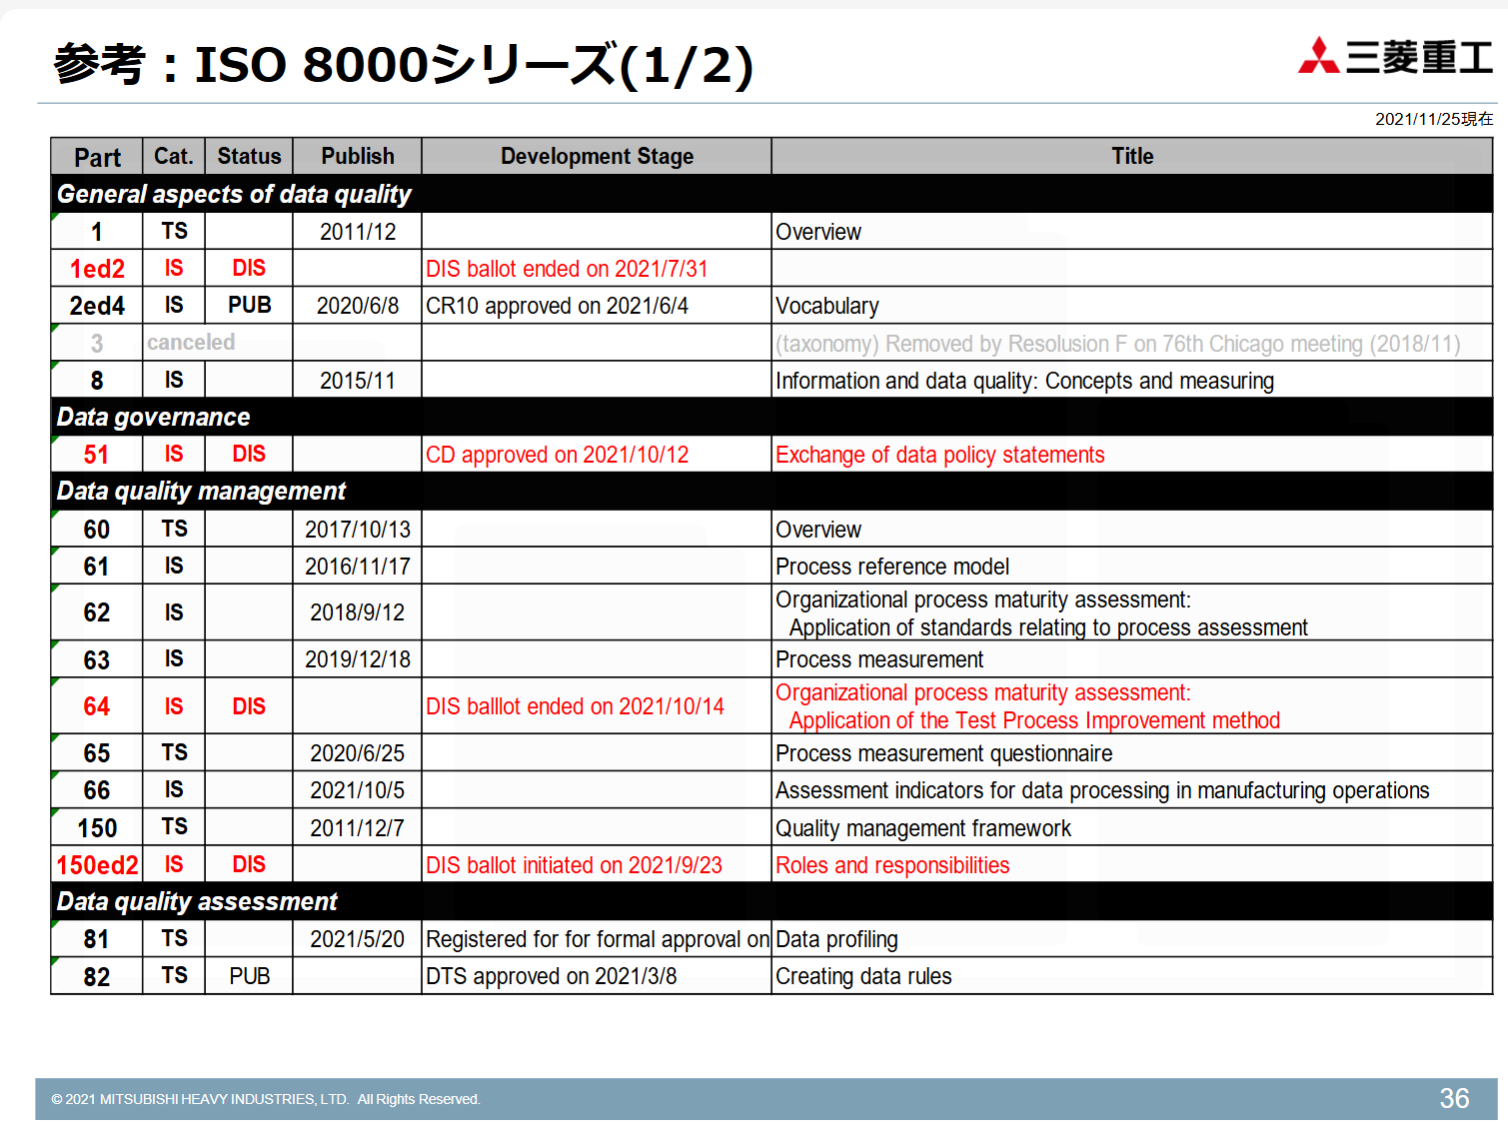Click part number '66' cell

(97, 791)
